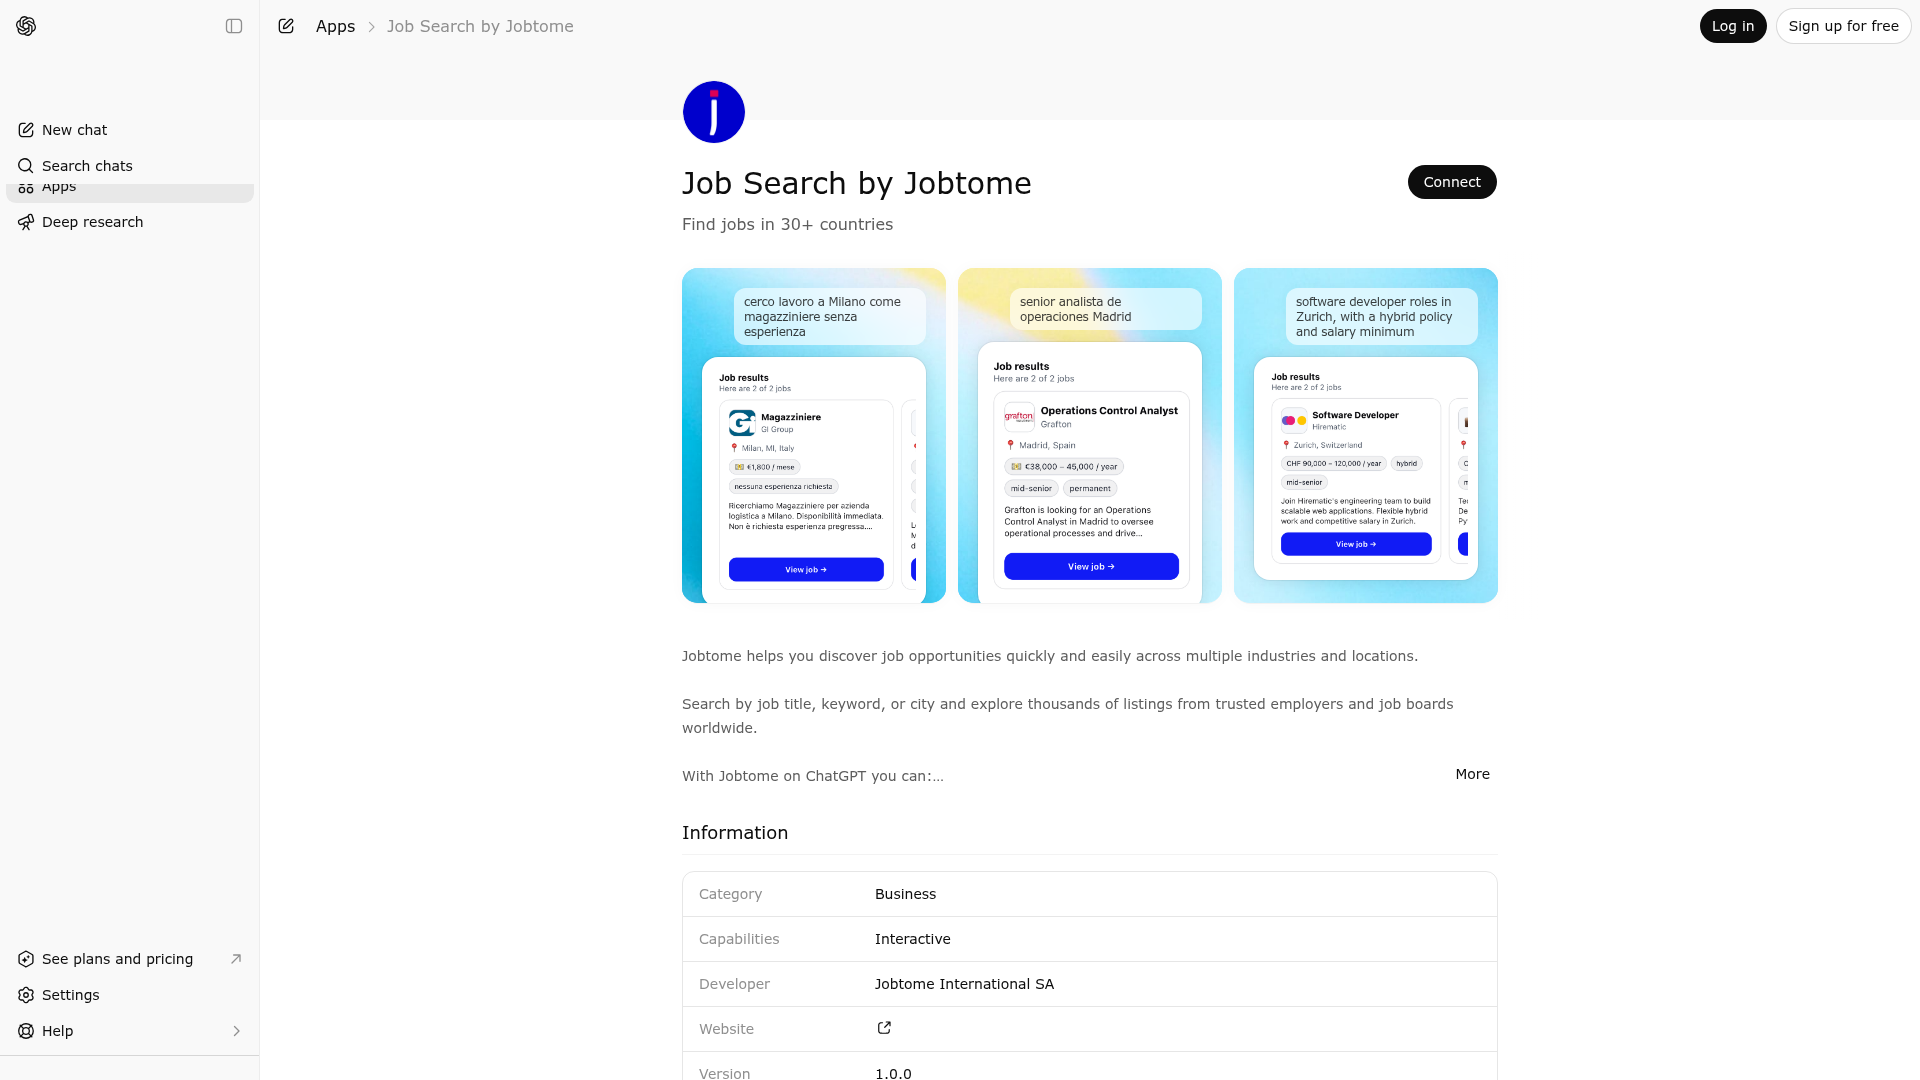Open Search chats via the magnifier icon

(26, 166)
